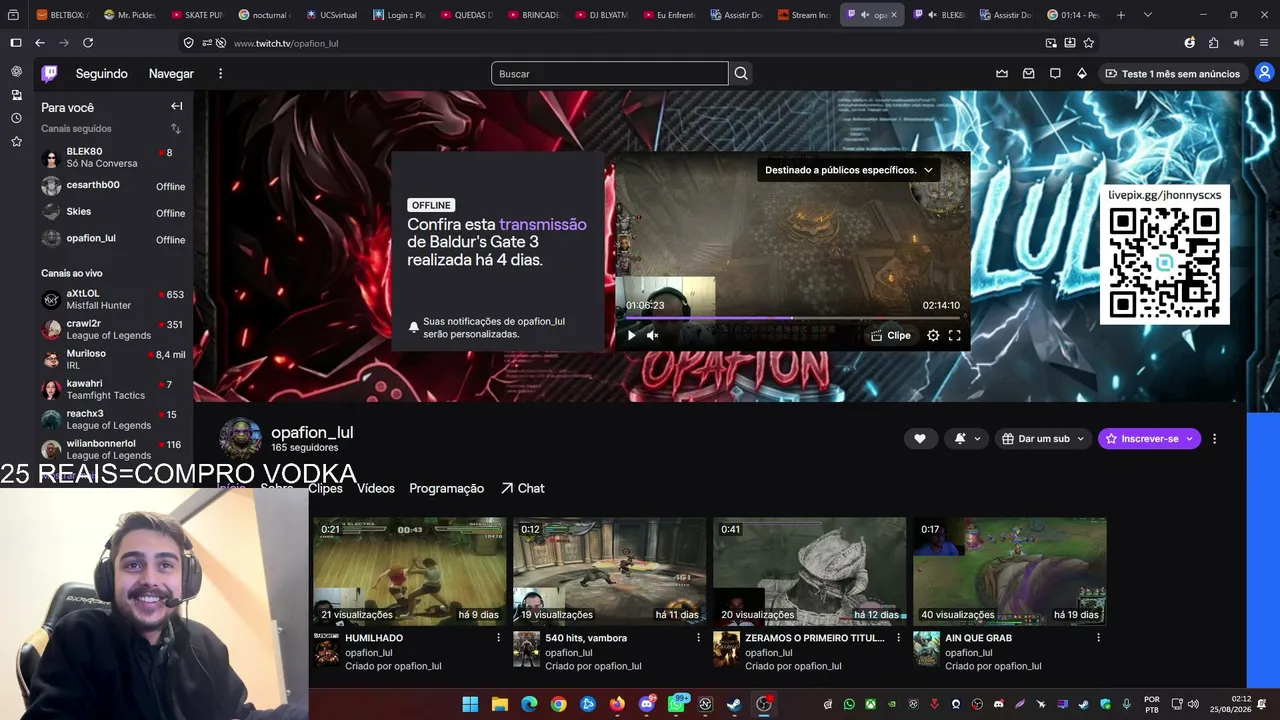This screenshot has height=720, width=1280.
Task: Open Skies channel in sidebar
Action: click(113, 212)
